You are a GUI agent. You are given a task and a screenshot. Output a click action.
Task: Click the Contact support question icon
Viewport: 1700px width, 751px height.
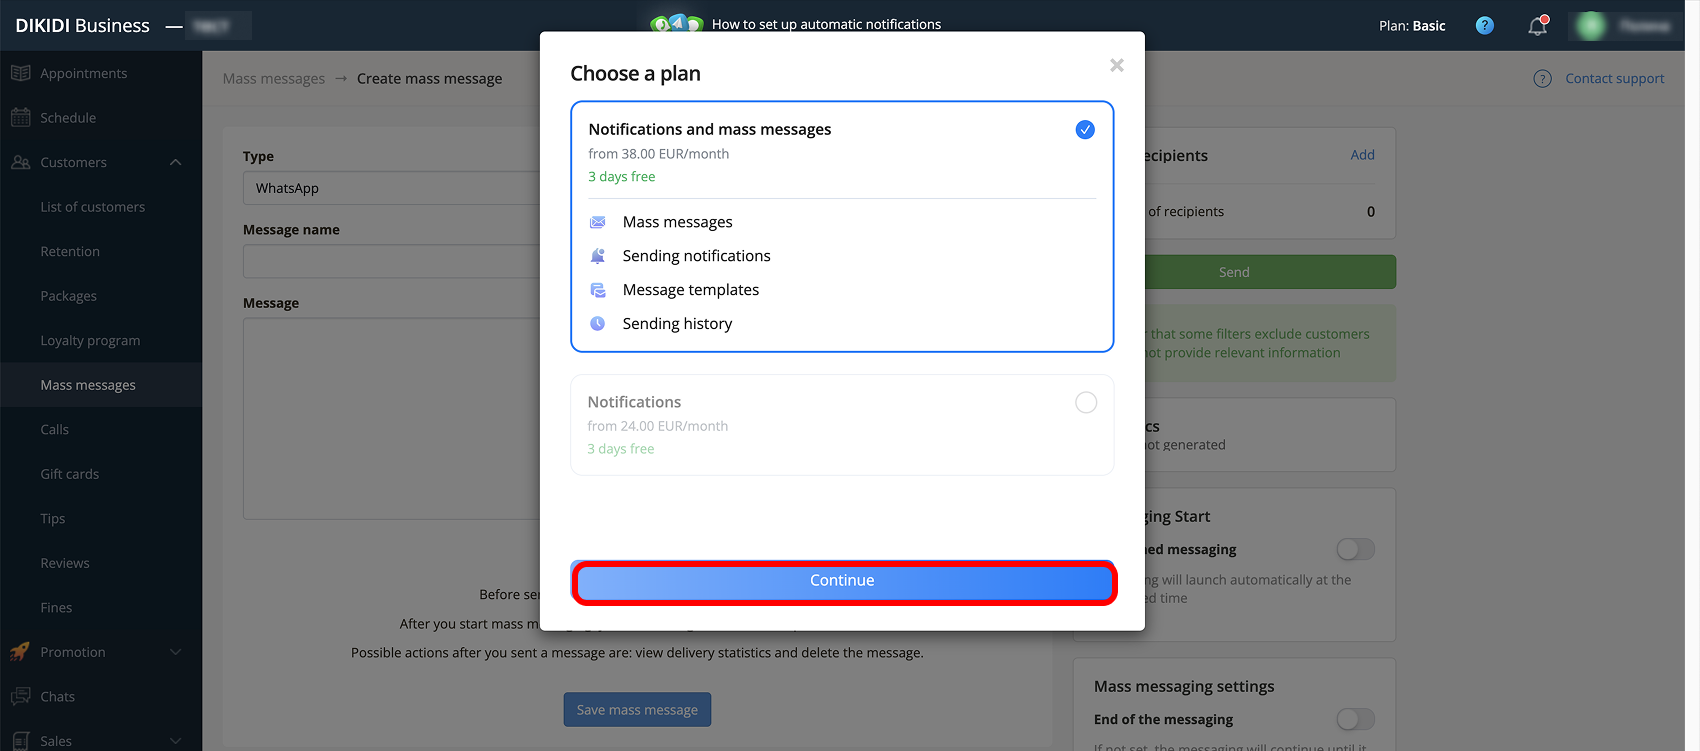tap(1543, 79)
